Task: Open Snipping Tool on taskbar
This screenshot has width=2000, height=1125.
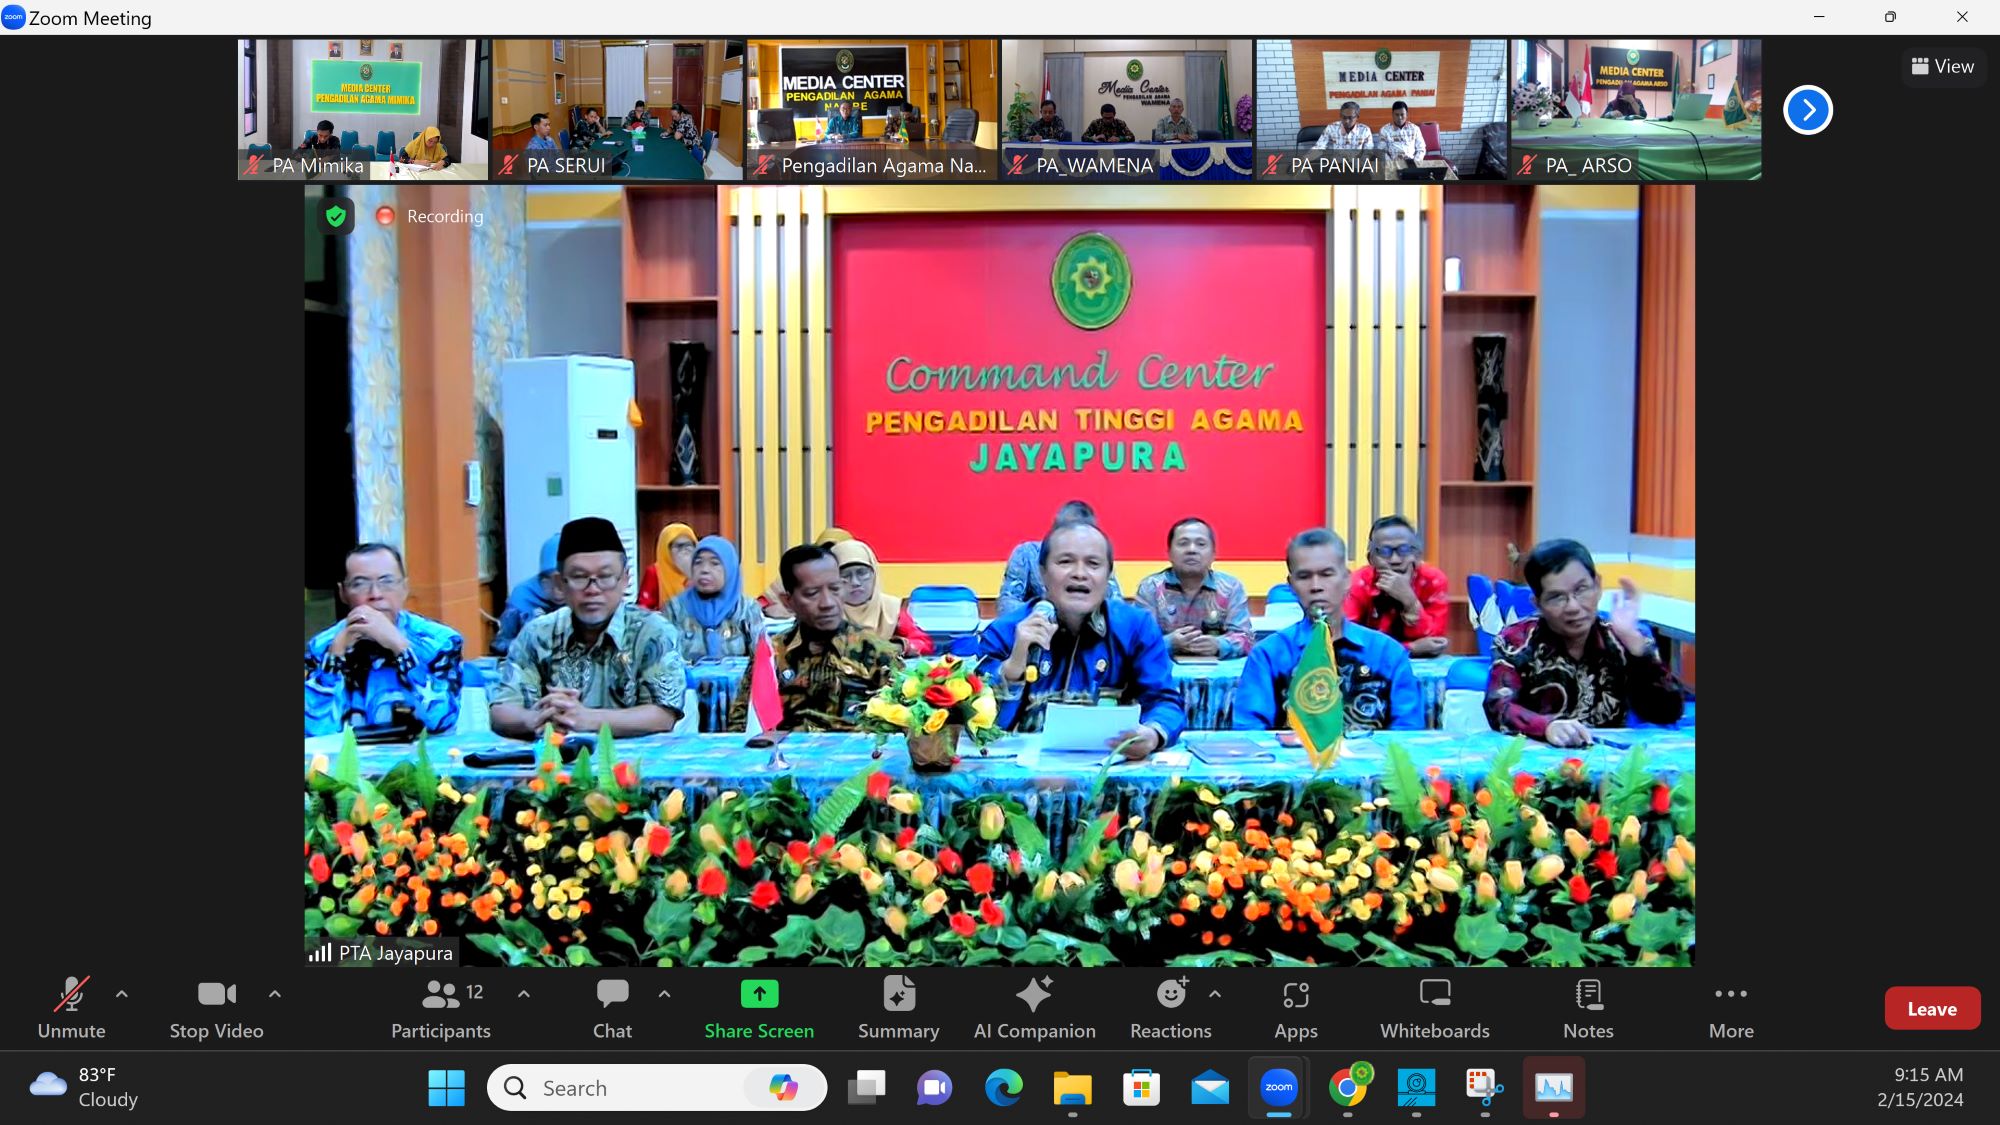Action: tap(1485, 1088)
